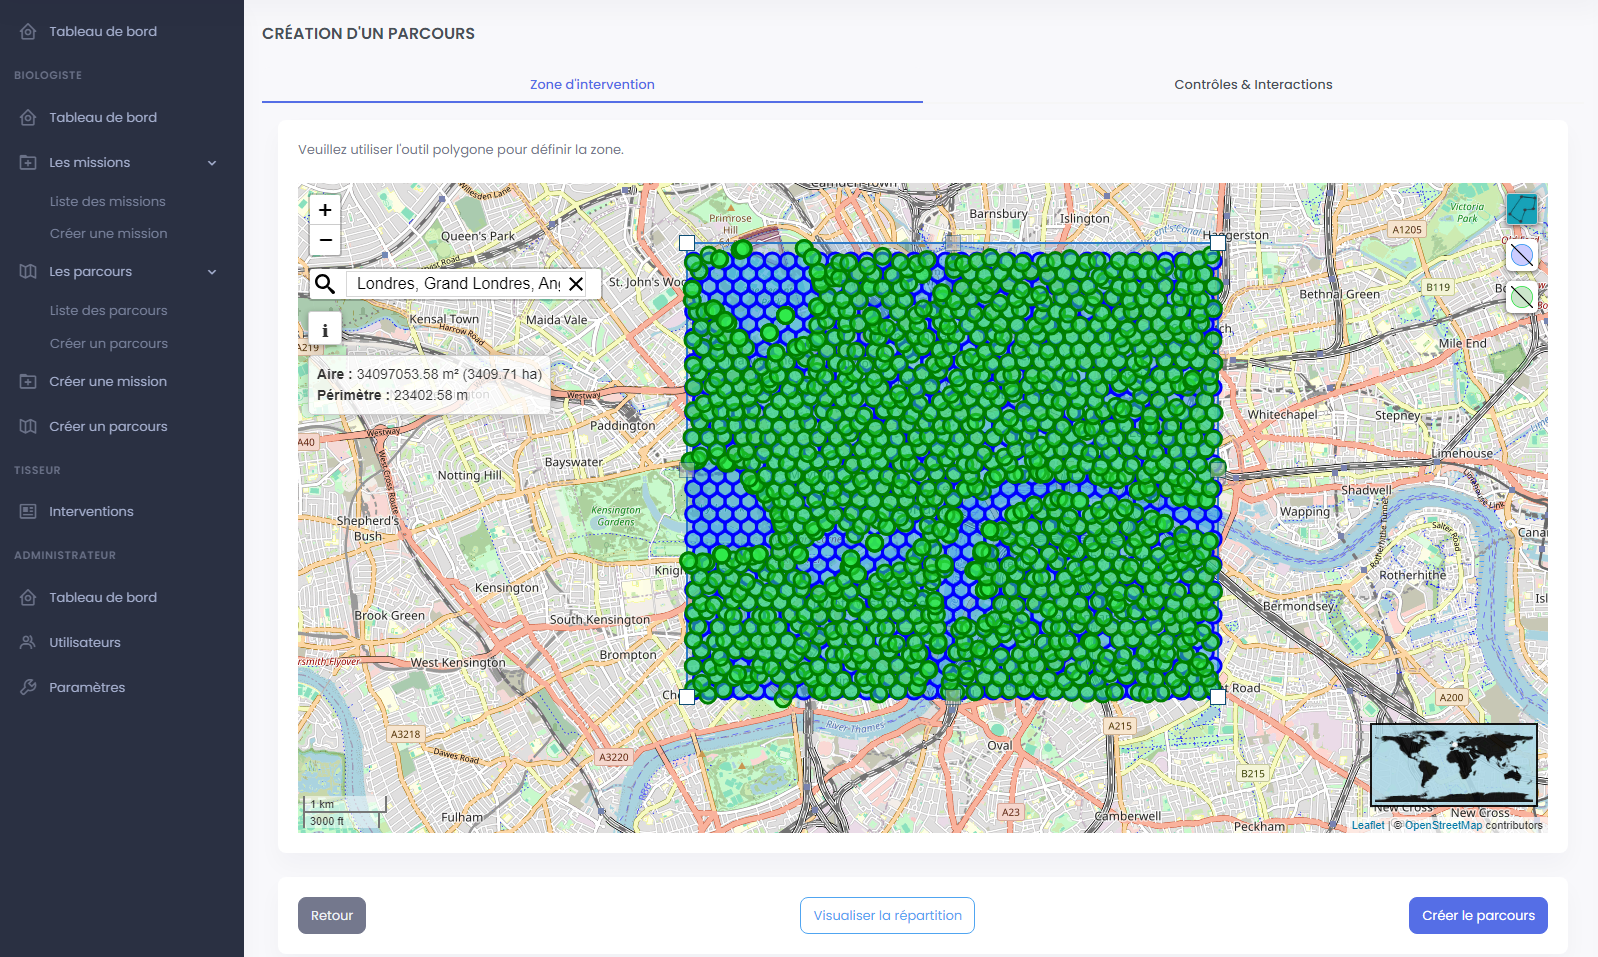
Task: Open the map info button
Action: (x=325, y=329)
